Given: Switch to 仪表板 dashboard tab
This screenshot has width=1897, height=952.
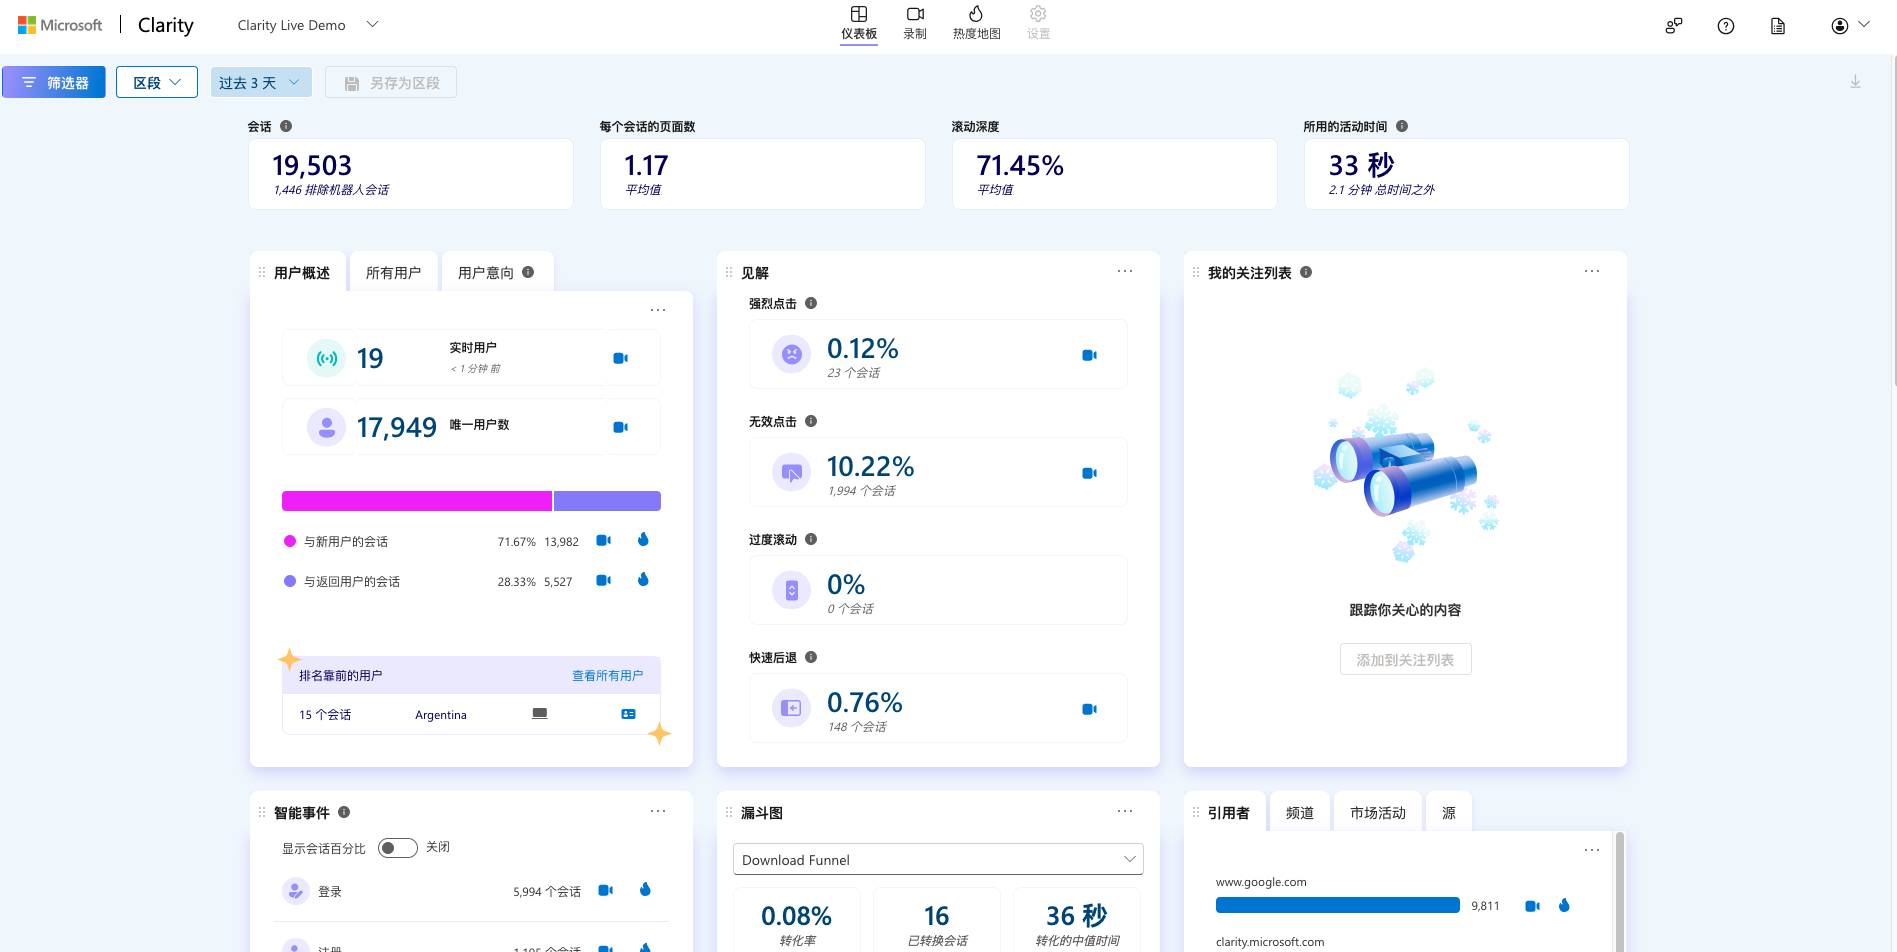Looking at the screenshot, I should (x=859, y=23).
